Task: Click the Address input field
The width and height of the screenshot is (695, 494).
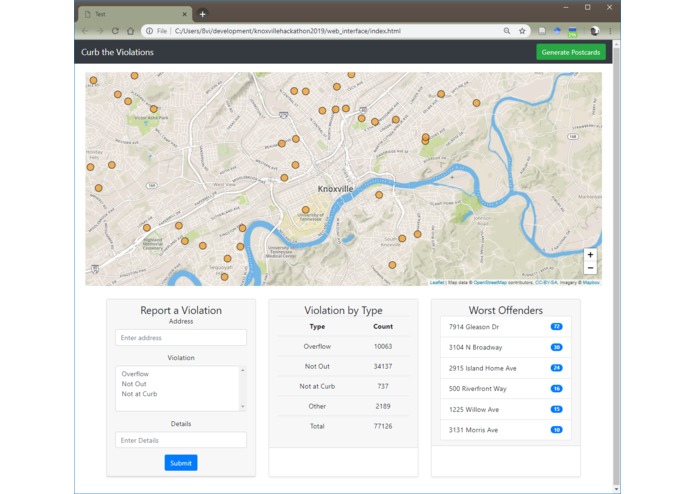Action: [181, 338]
